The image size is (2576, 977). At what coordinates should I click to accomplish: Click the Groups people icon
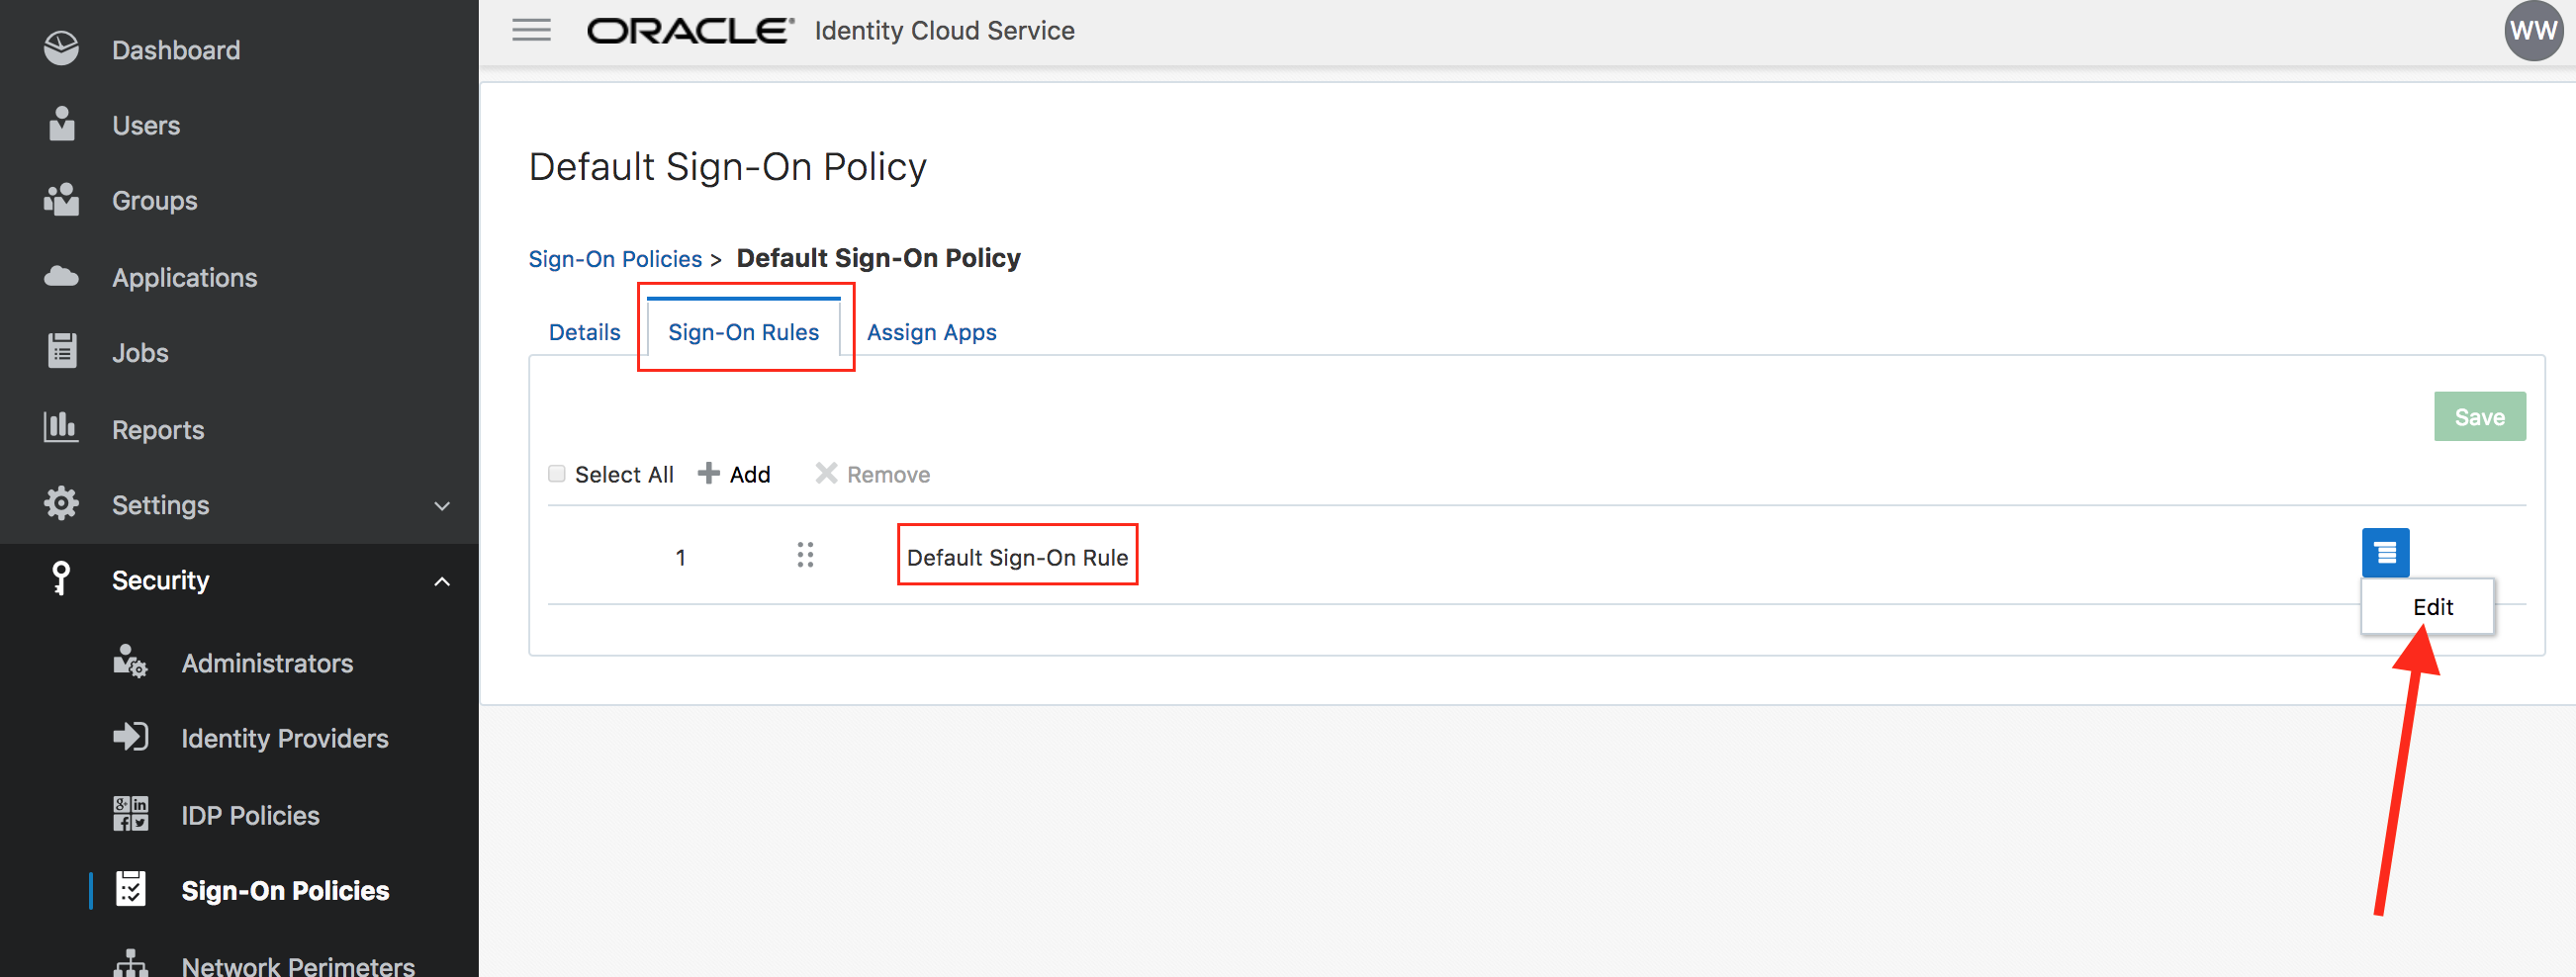(61, 200)
